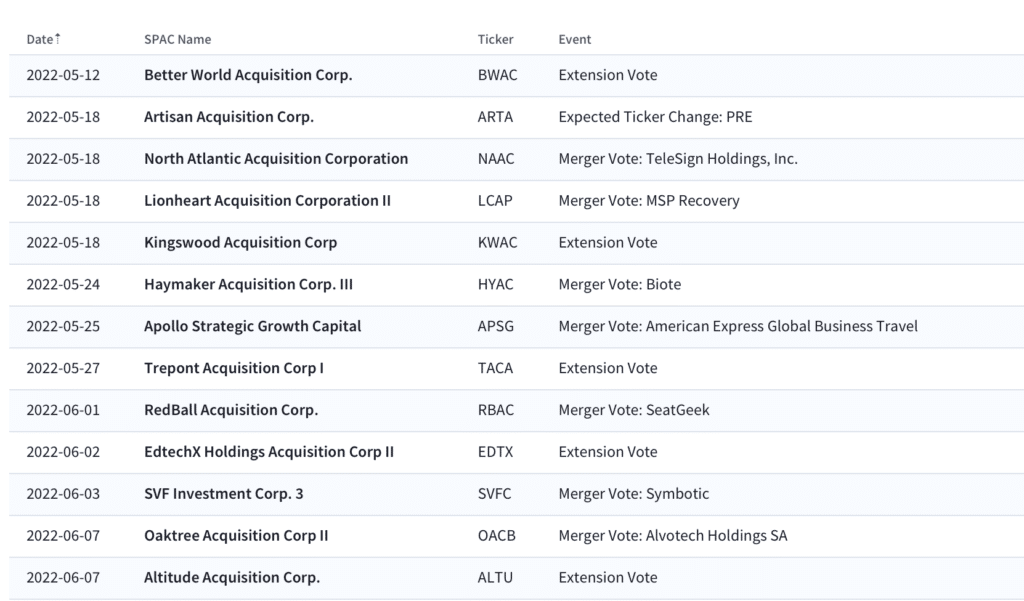1024x601 pixels.
Task: Open SVF Investment Corp. 3 link
Action: coord(224,493)
